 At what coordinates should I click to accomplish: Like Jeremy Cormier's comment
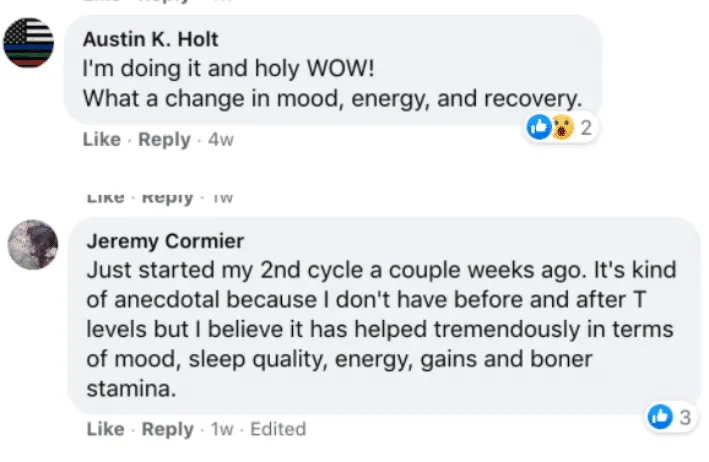[x=105, y=429]
